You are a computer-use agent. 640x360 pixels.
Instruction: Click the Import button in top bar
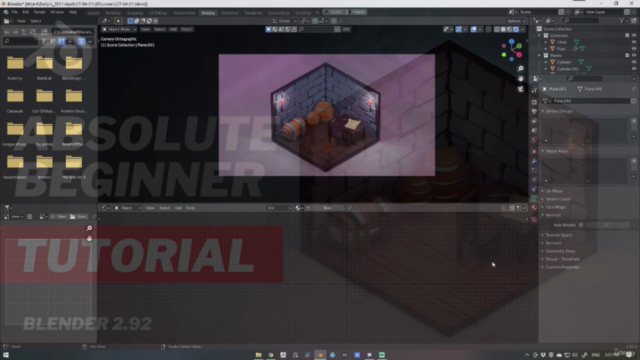[x=358, y=12]
